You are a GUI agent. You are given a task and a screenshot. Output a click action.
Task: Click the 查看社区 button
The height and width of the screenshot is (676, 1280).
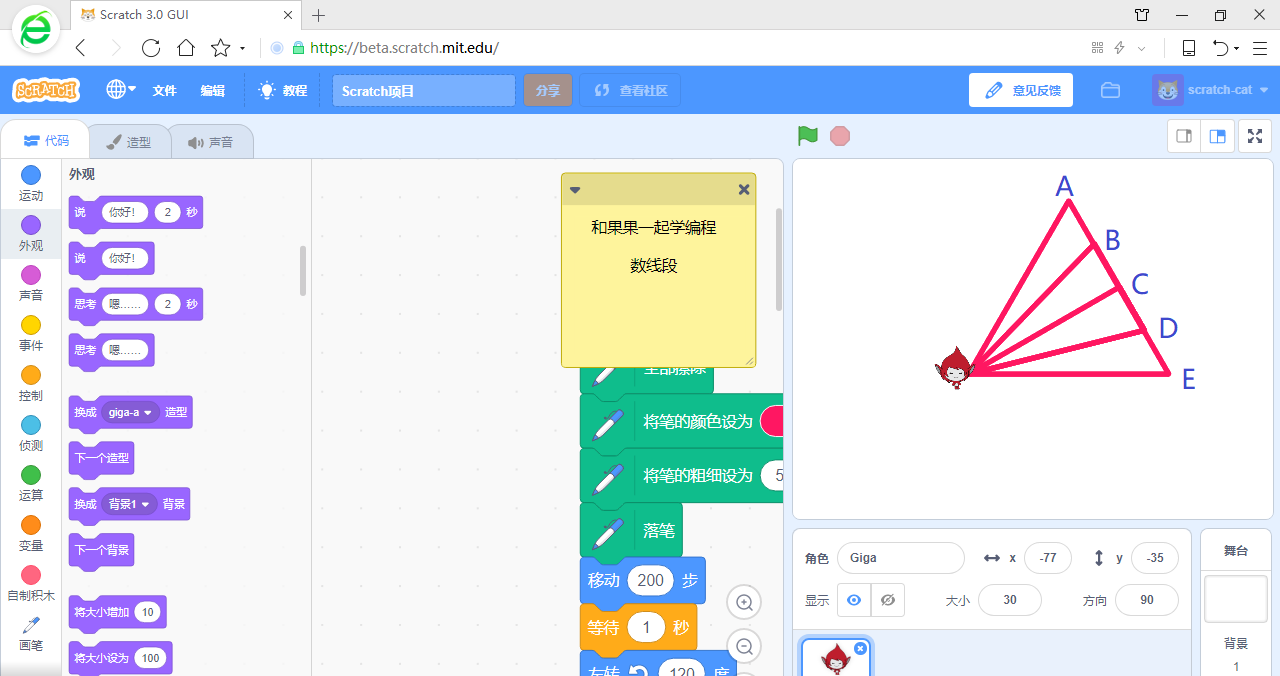point(630,91)
